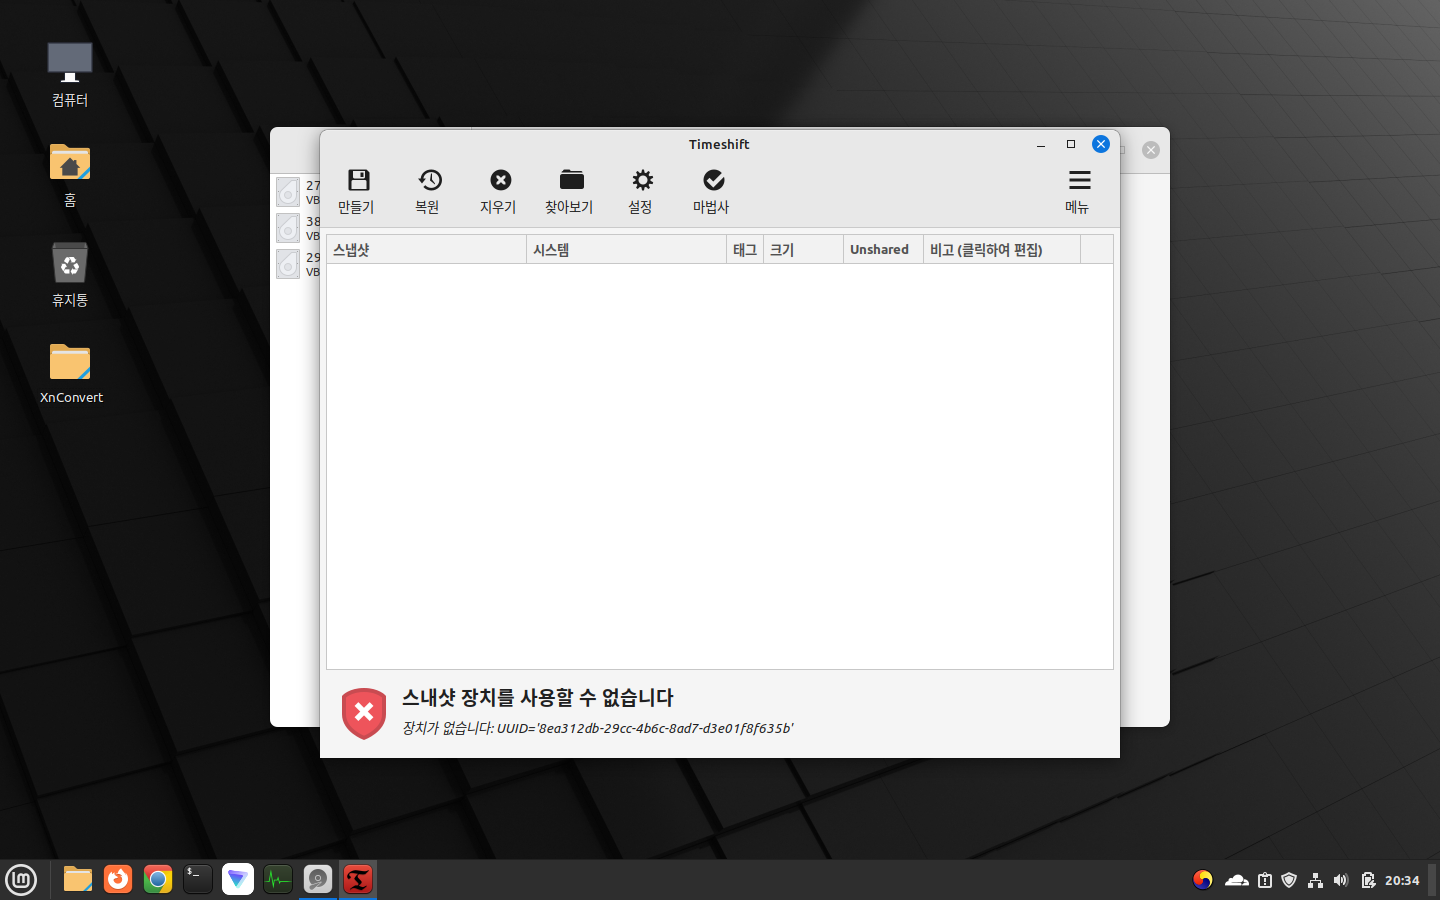Viewport: 1440px width, 900px height.
Task: Click the 크기 column header
Action: click(803, 250)
